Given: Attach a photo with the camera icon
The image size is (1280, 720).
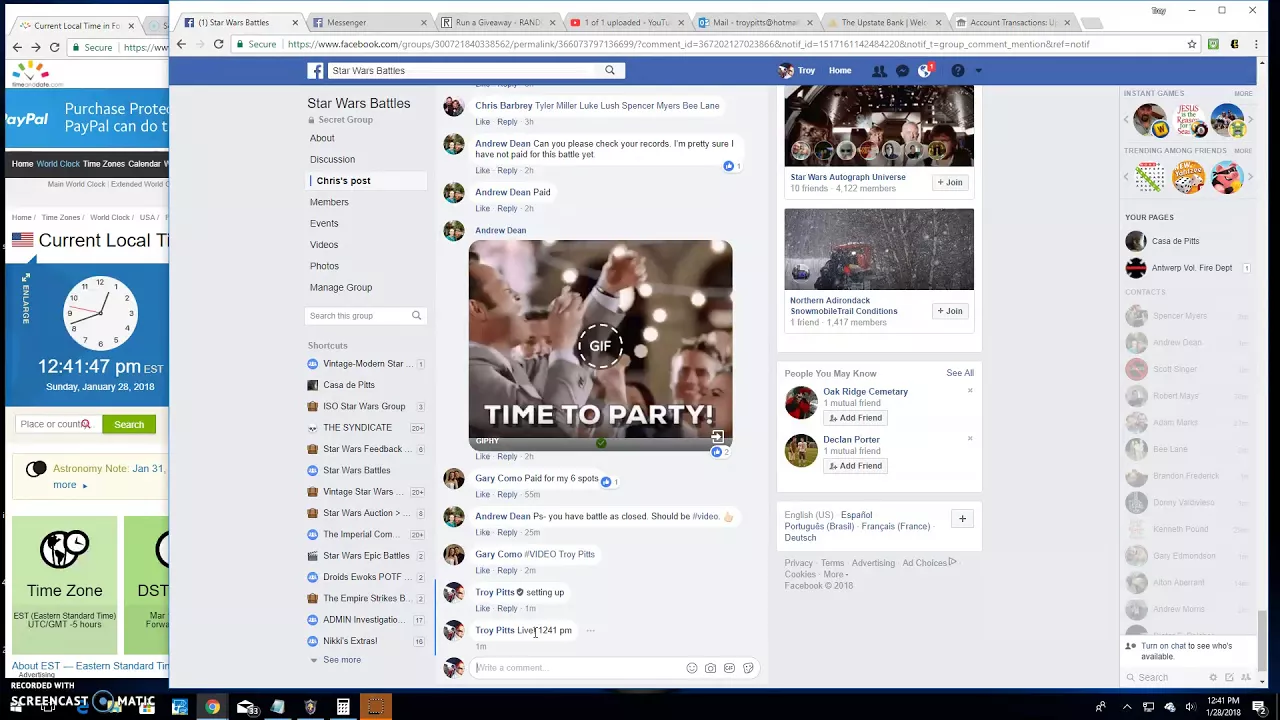Looking at the screenshot, I should (710, 668).
